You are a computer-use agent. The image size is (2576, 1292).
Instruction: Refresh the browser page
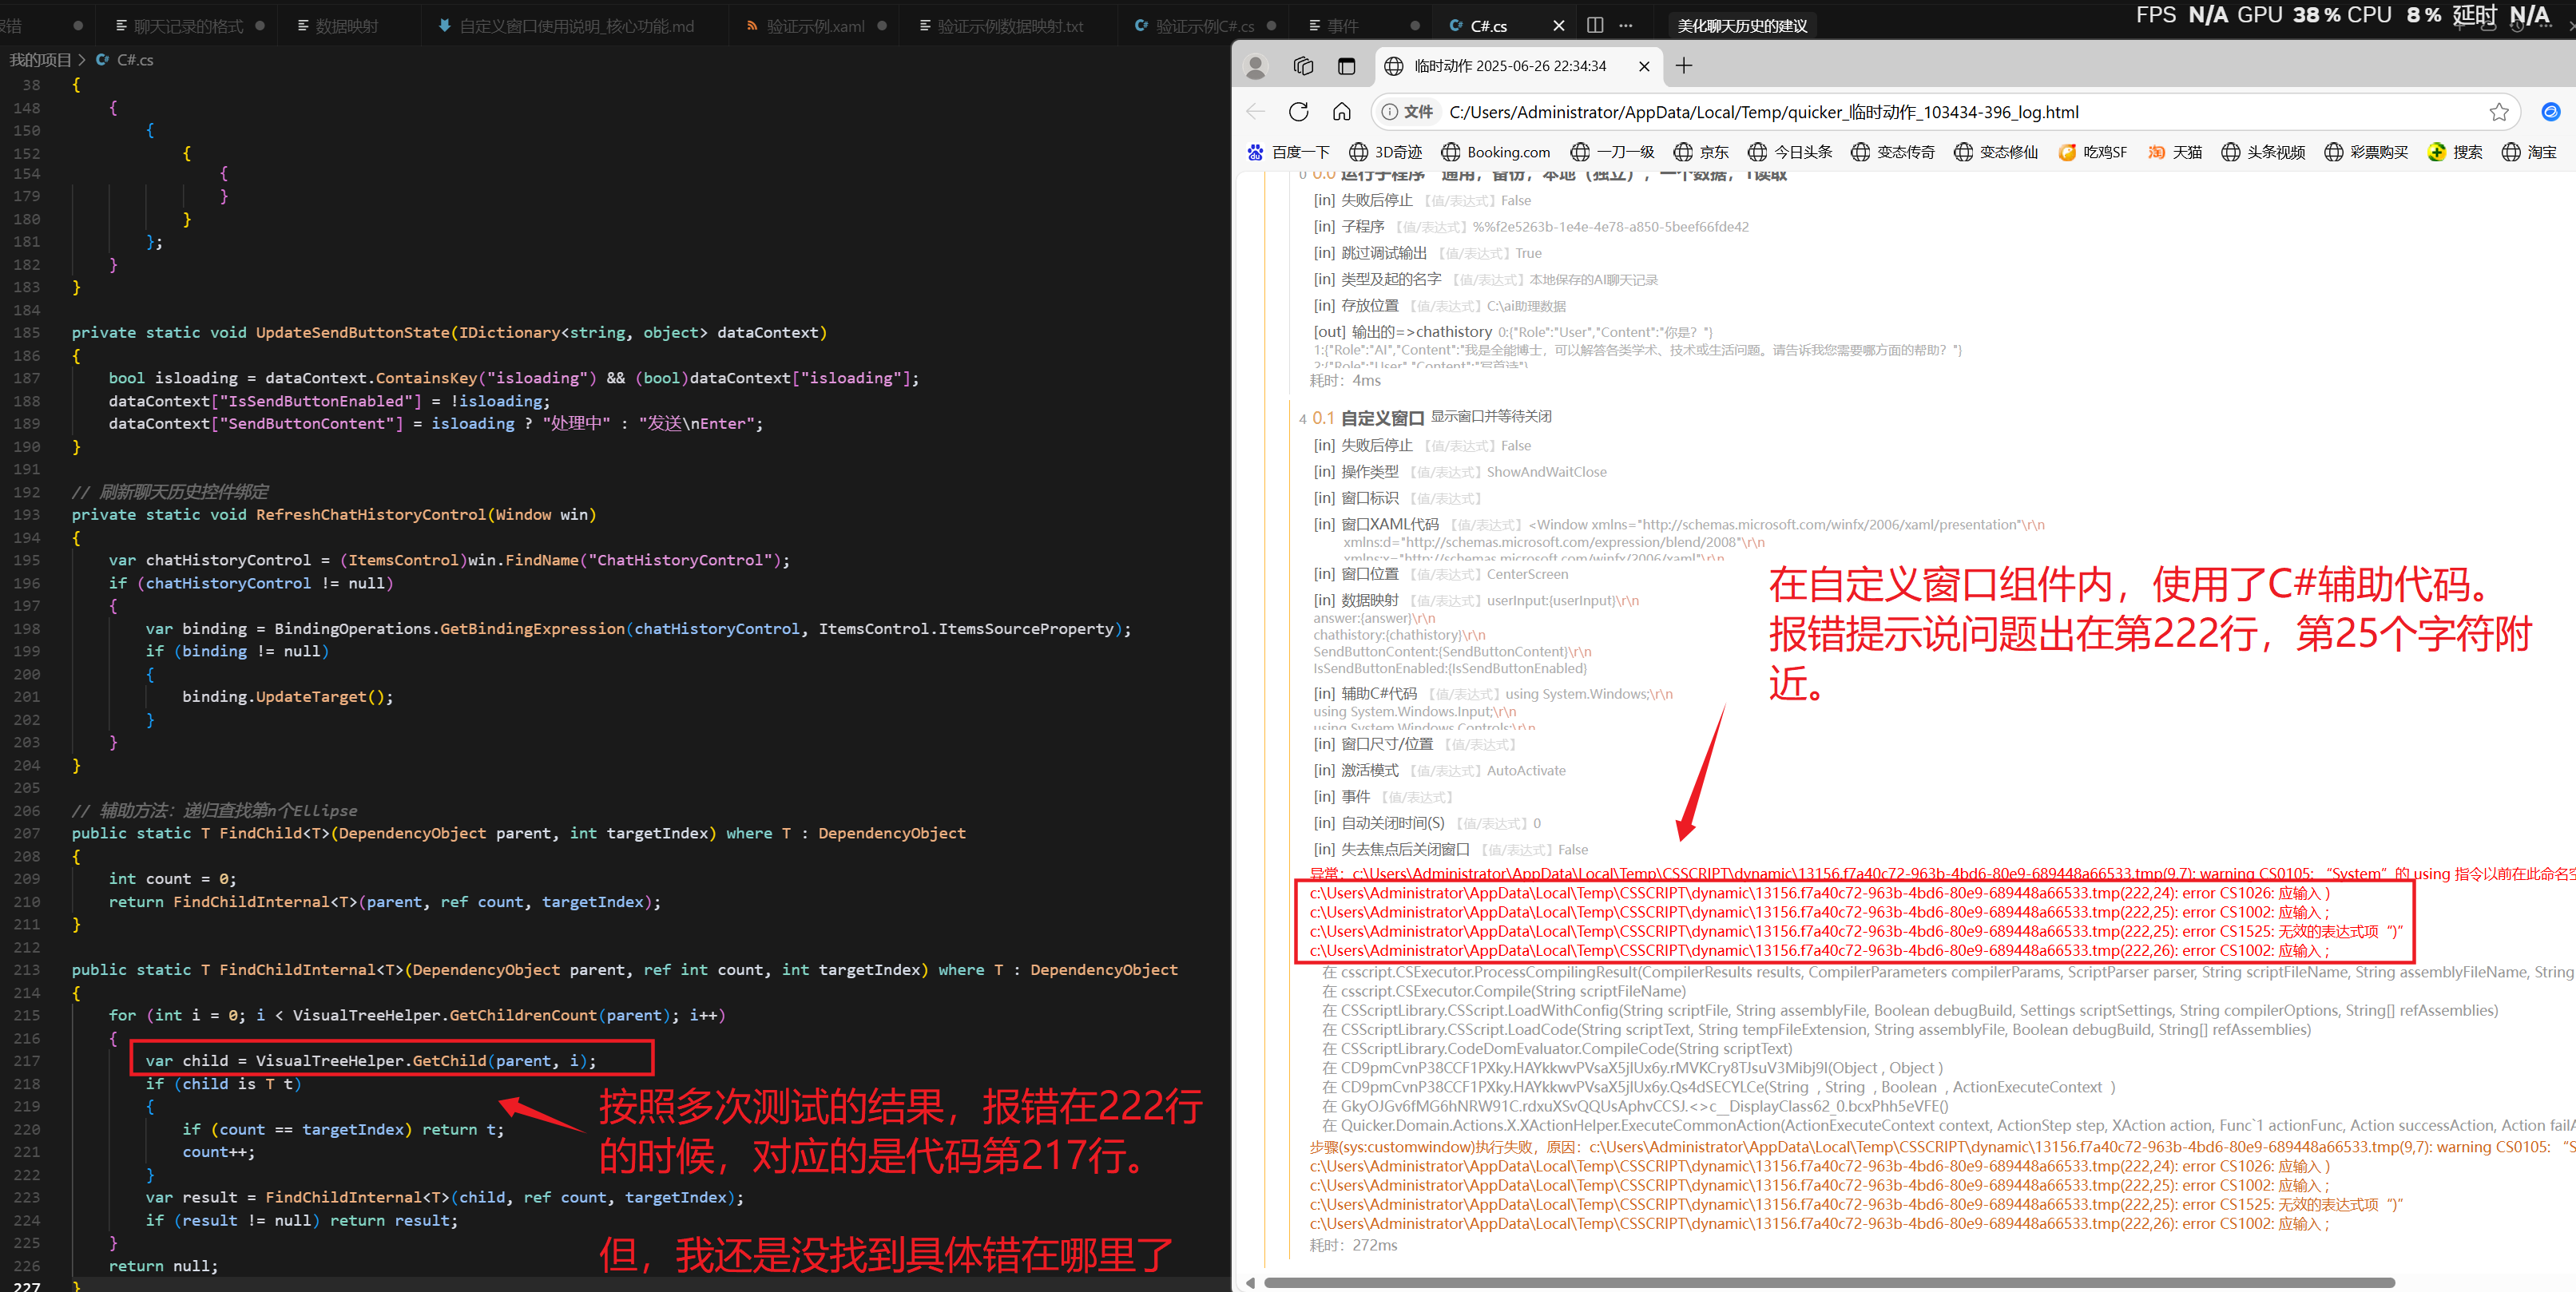click(x=1298, y=112)
